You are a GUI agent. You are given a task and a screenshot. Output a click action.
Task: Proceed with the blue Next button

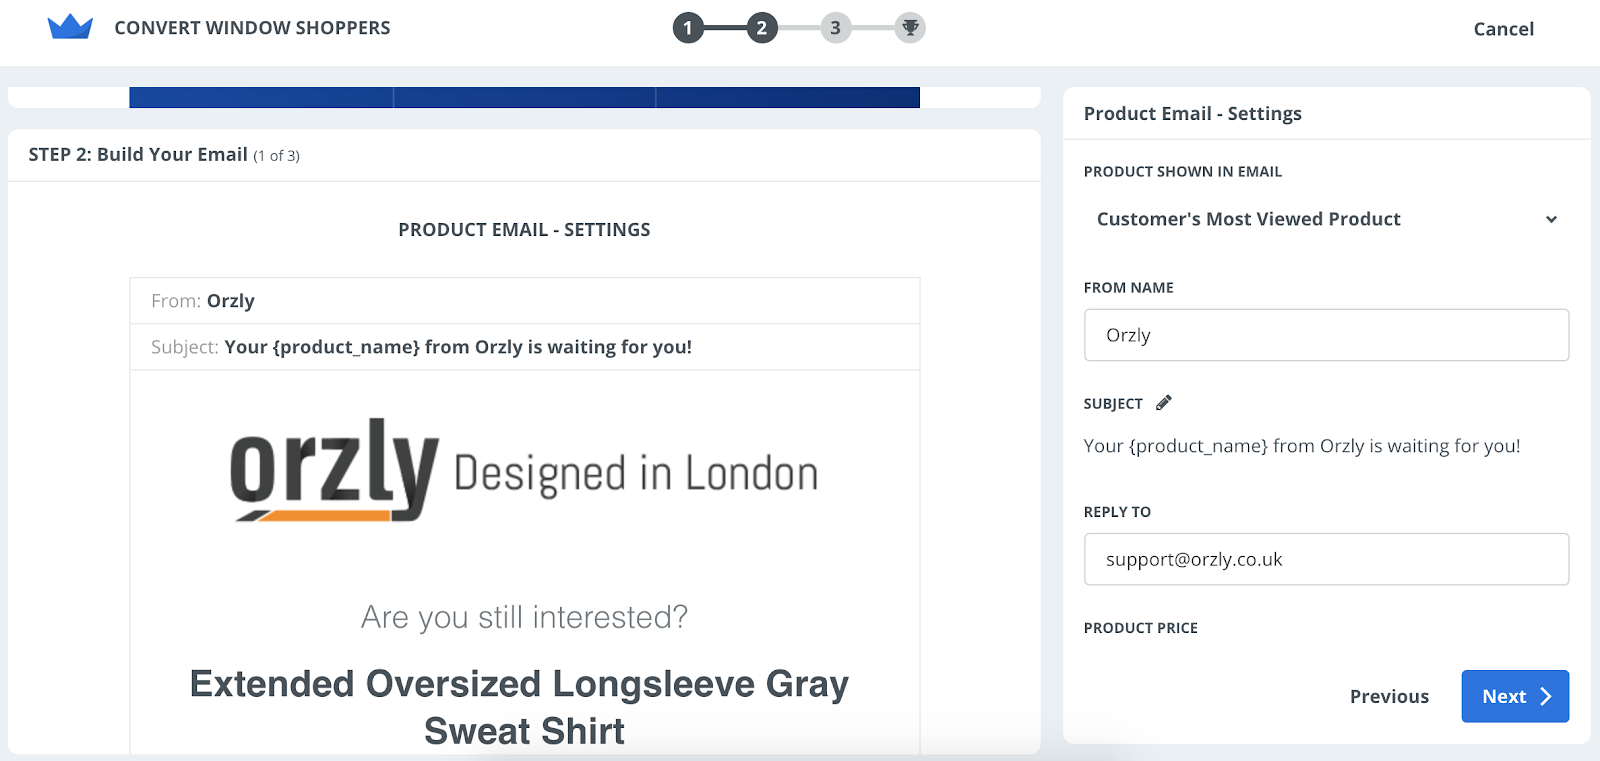click(x=1515, y=696)
